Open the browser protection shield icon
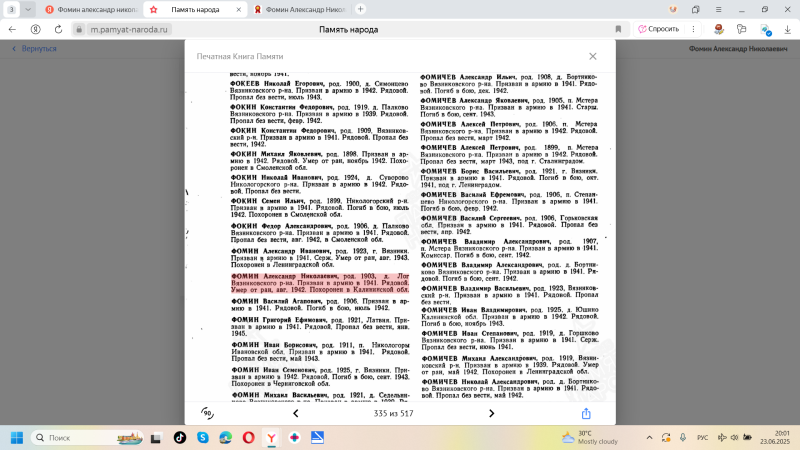Image resolution: width=800 pixels, height=450 pixels. tap(673, 9)
